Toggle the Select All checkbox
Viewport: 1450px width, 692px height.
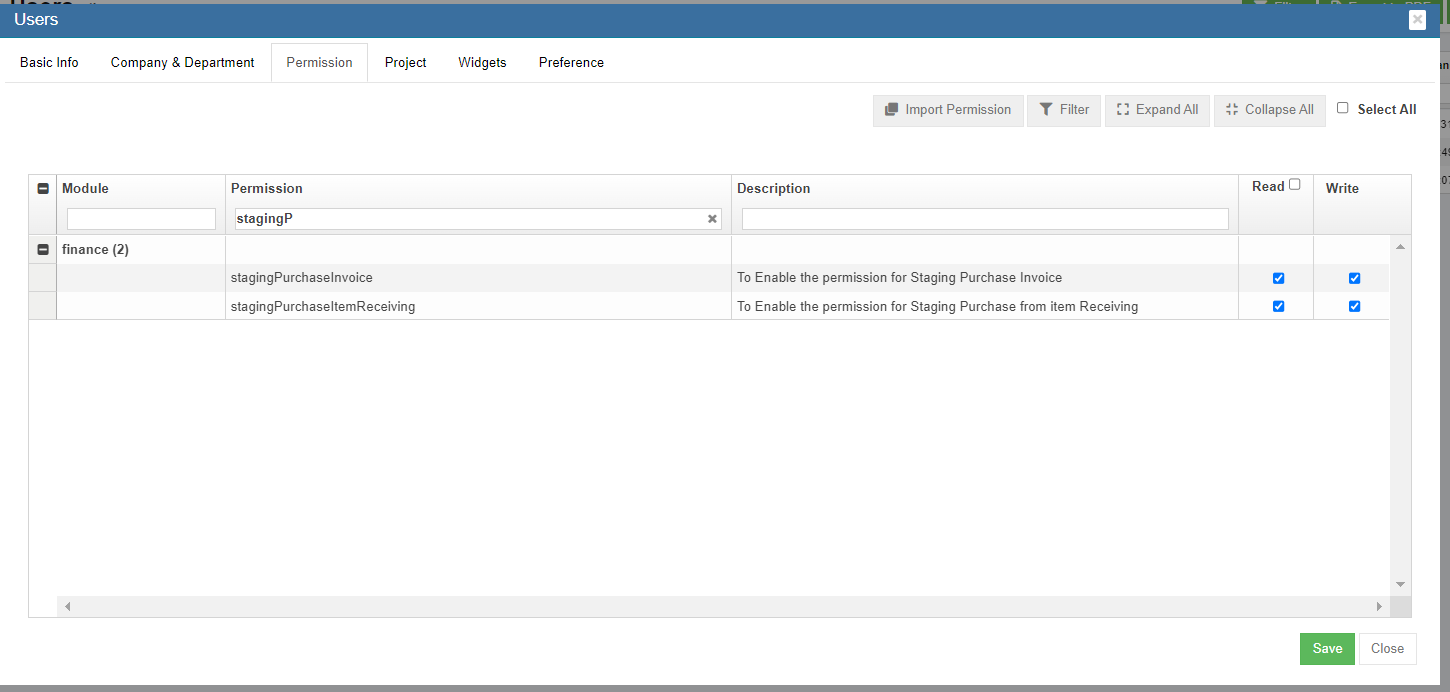coord(1343,108)
